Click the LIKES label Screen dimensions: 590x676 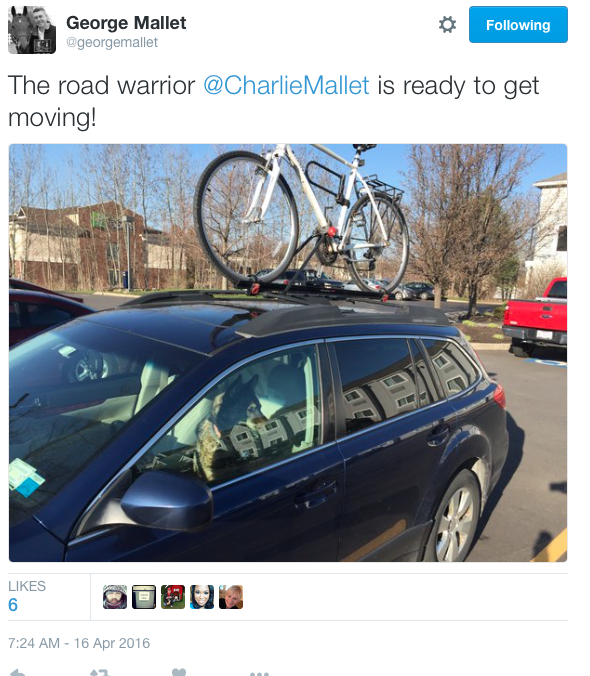27,586
